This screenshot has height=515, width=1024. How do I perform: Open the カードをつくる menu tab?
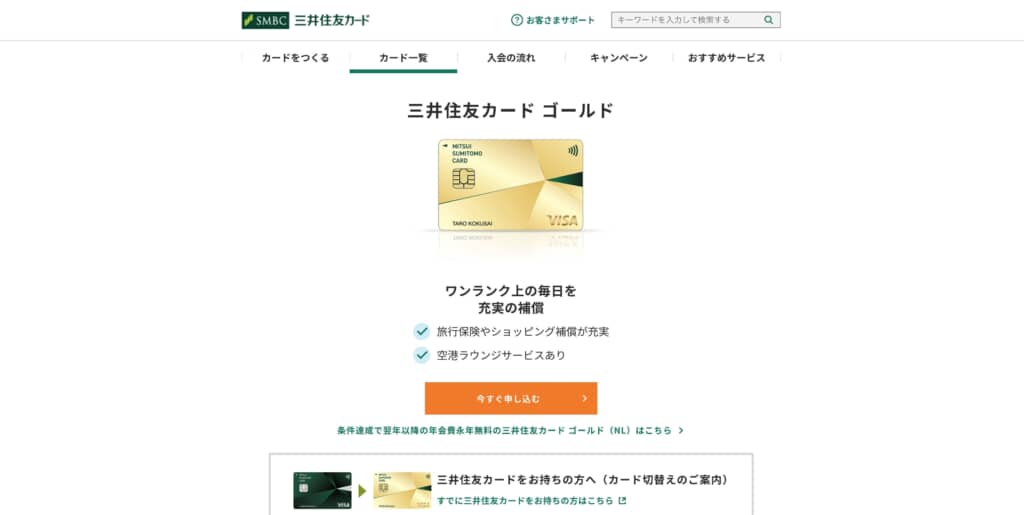tap(295, 58)
